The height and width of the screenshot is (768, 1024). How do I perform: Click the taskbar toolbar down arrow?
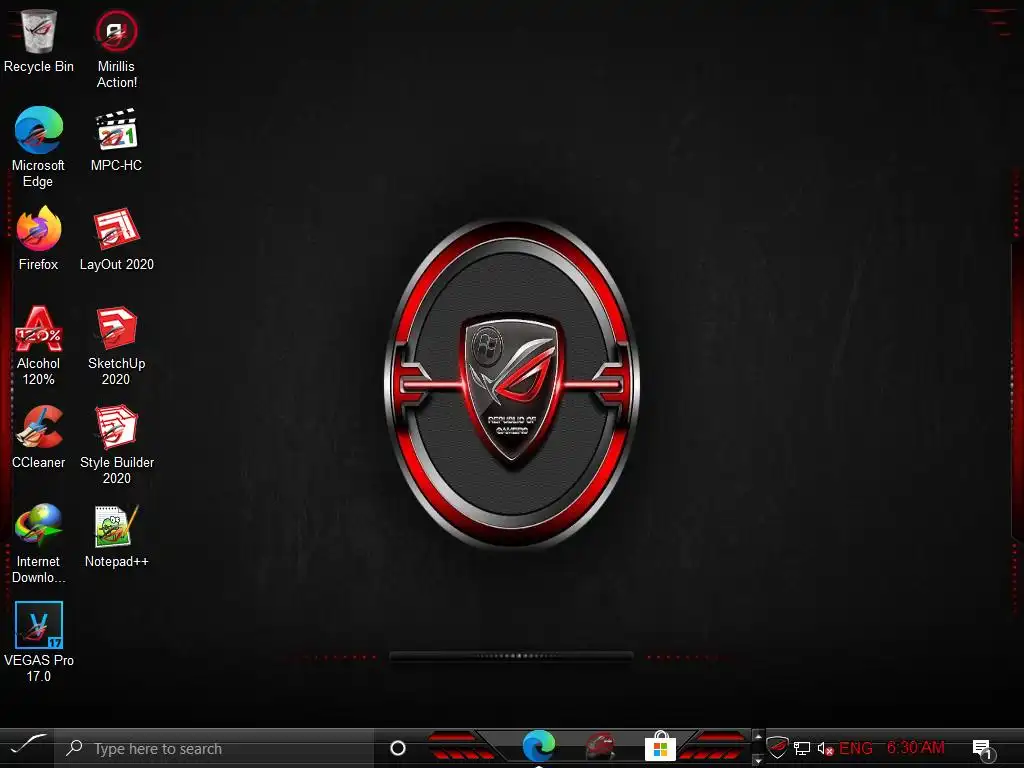758,760
